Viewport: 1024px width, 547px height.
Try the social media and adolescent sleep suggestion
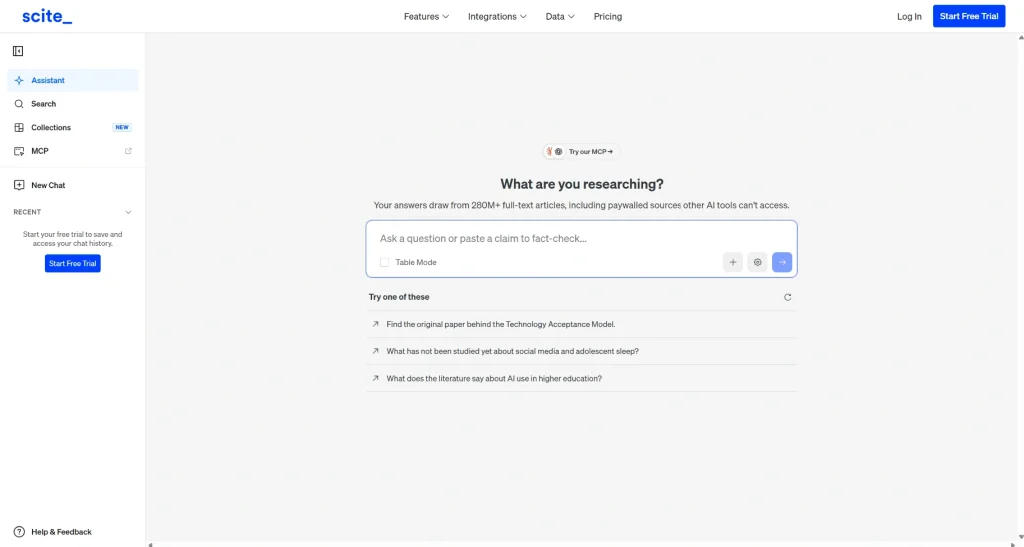(x=581, y=351)
